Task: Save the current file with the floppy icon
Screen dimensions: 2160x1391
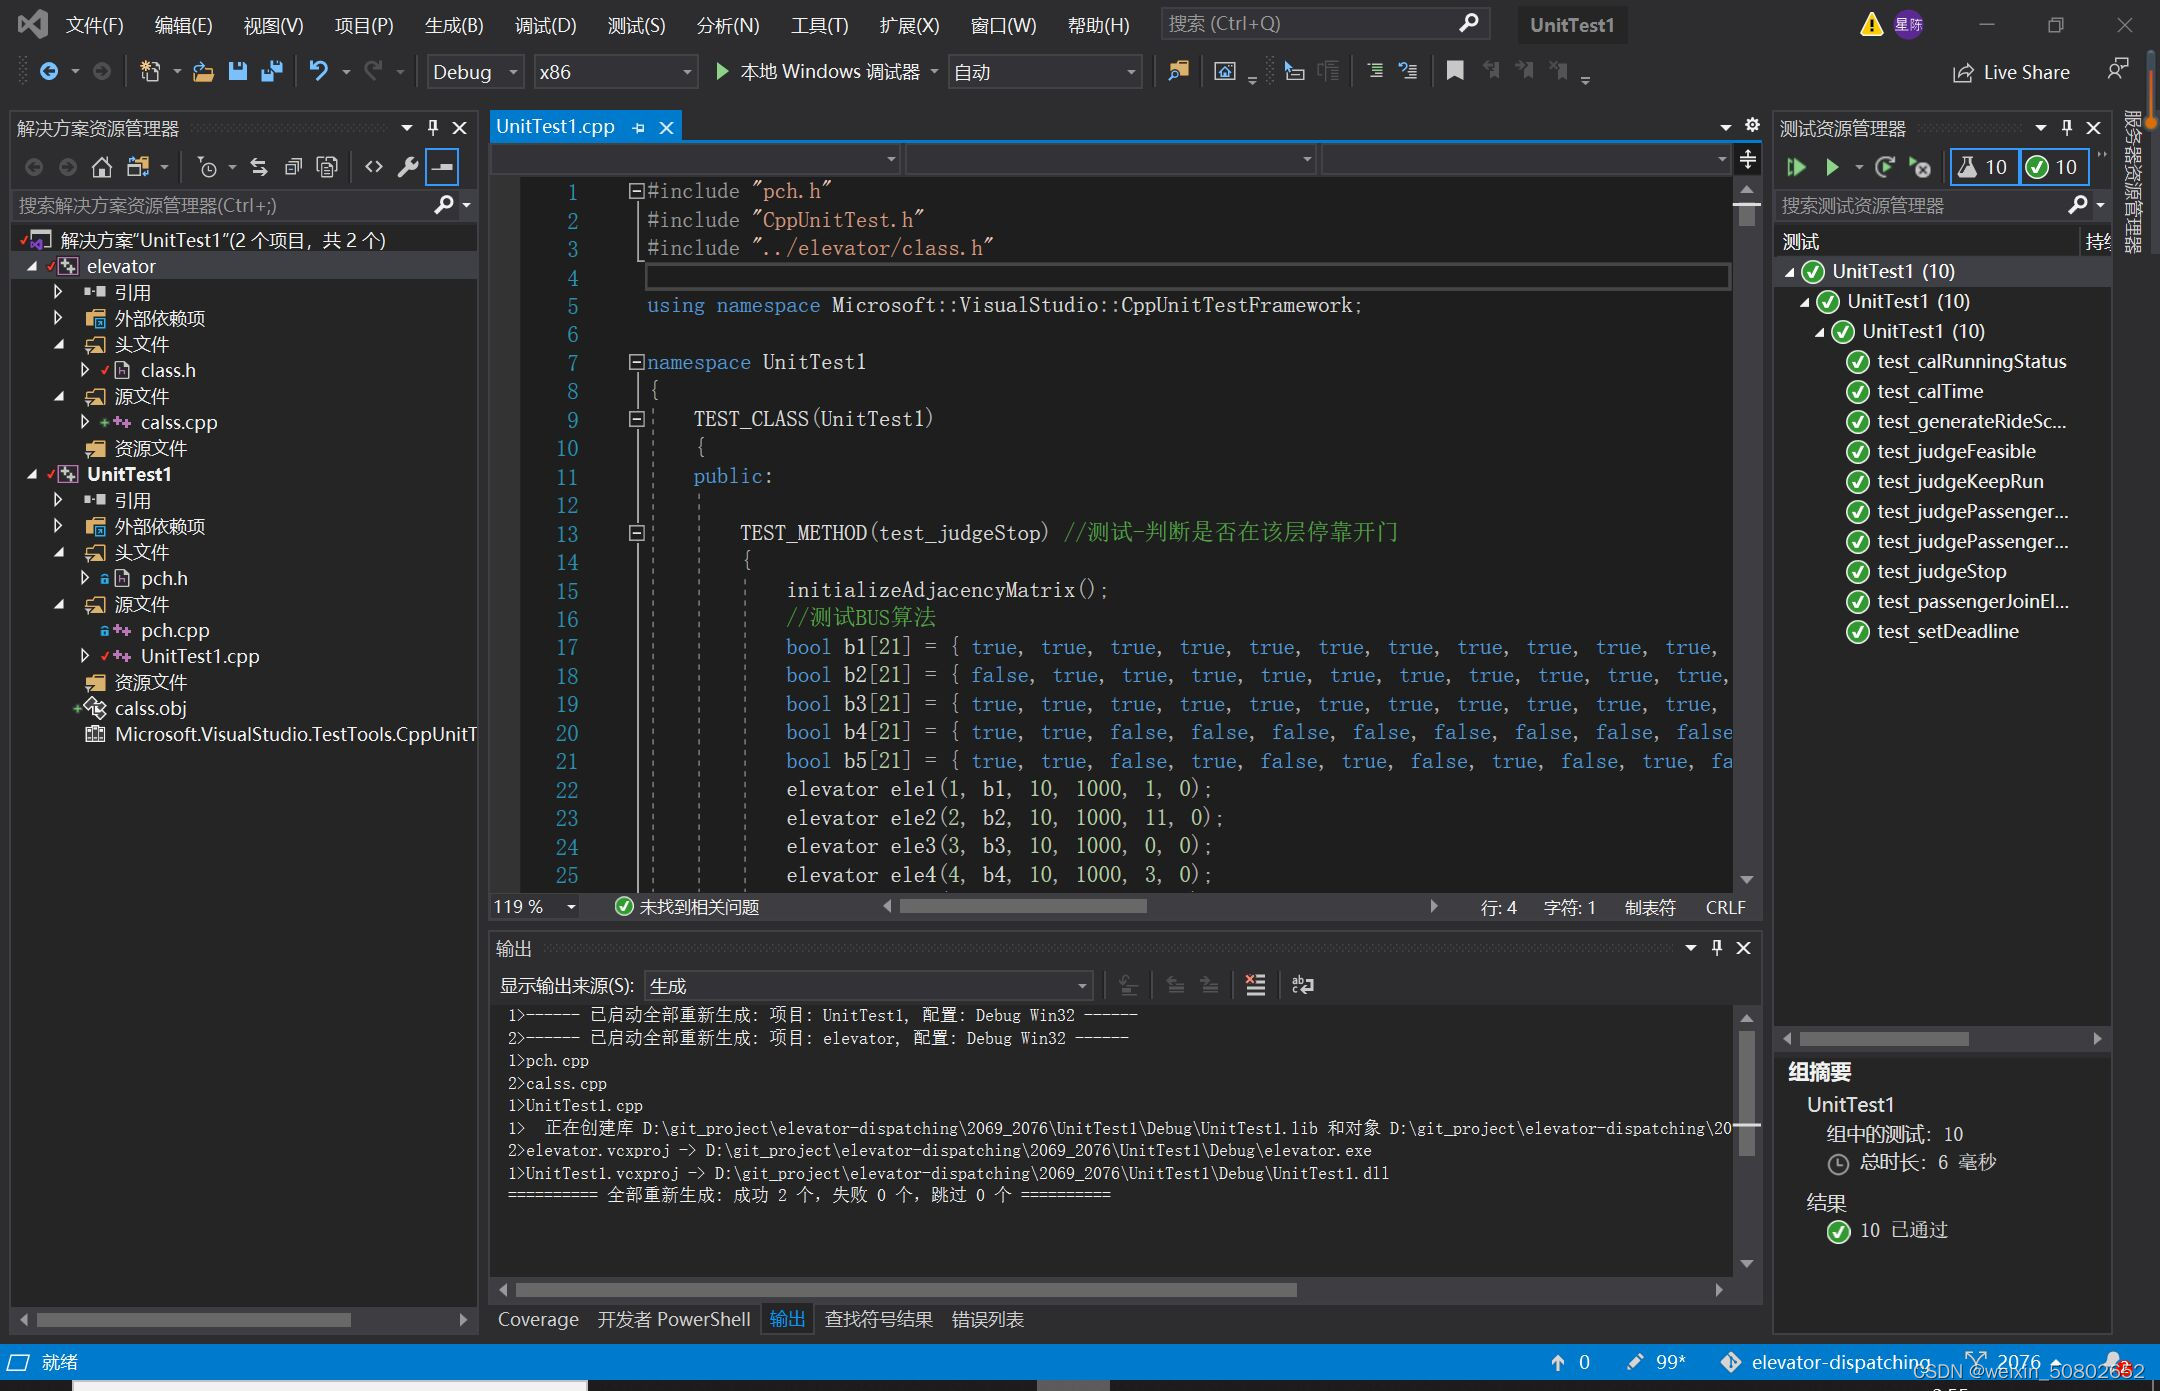Action: pyautogui.click(x=237, y=71)
